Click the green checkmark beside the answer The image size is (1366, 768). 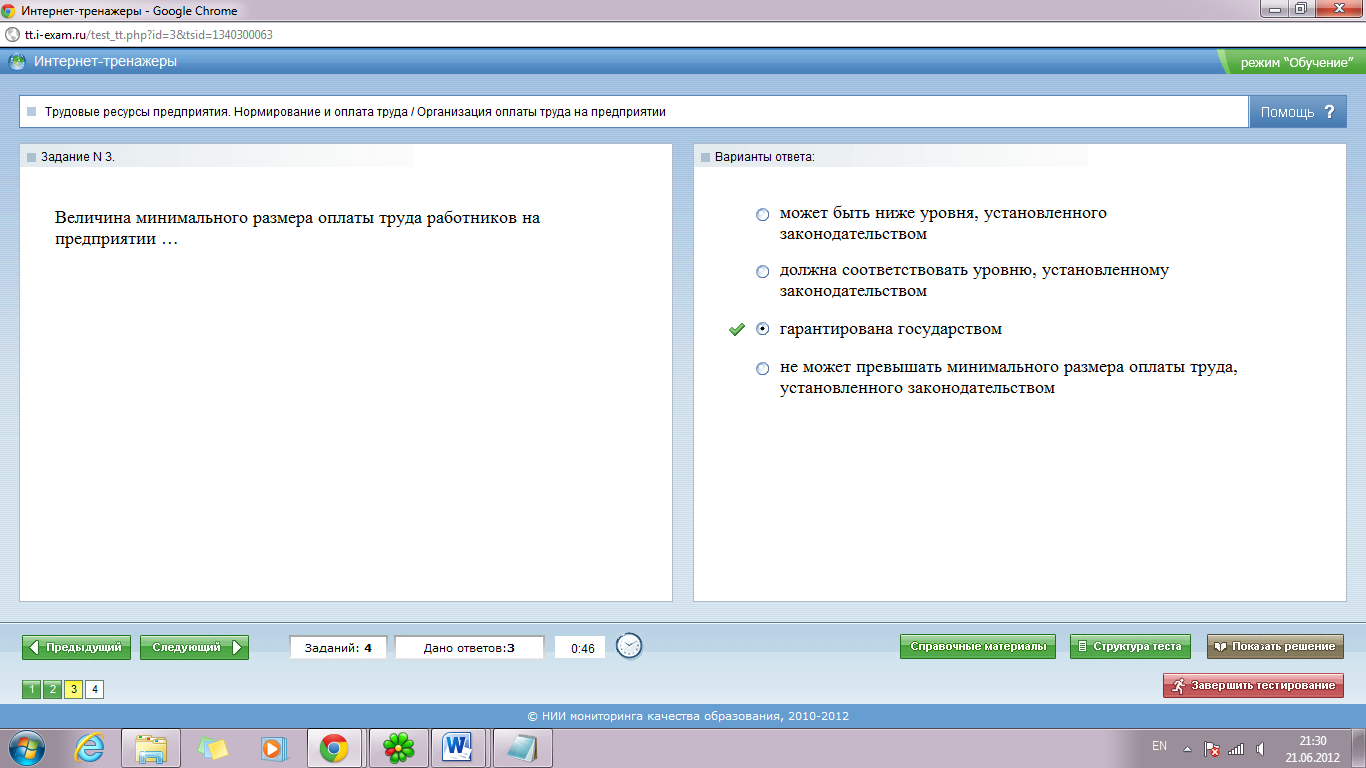coord(737,329)
